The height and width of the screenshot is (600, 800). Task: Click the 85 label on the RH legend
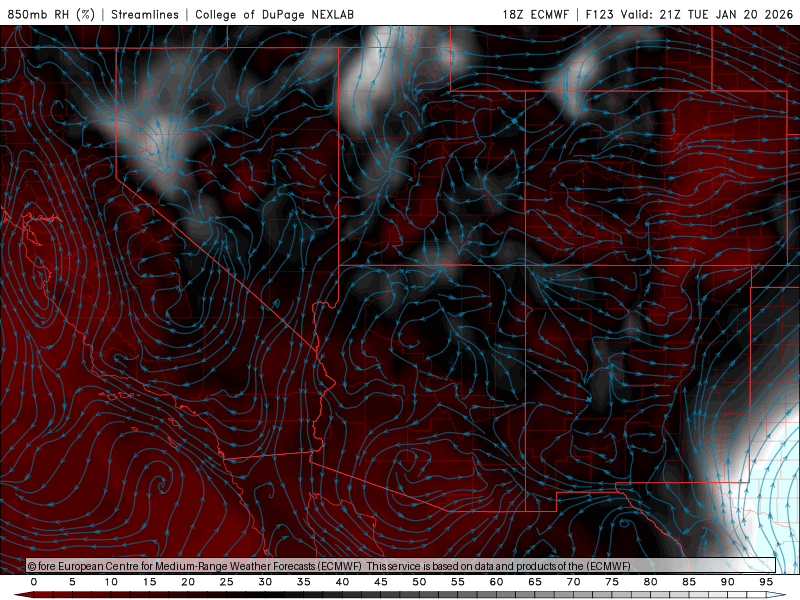coord(689,582)
